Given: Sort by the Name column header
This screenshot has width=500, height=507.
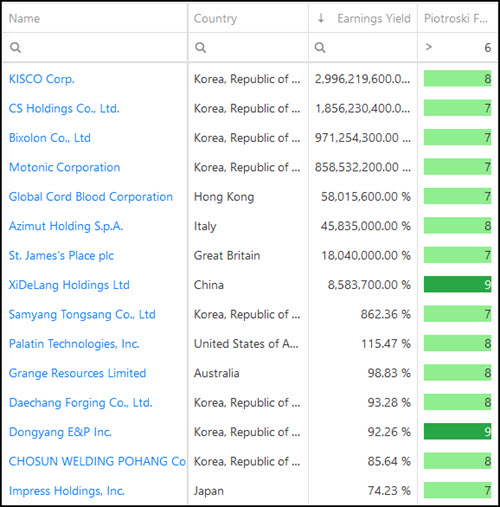Looking at the screenshot, I should pyautogui.click(x=24, y=18).
